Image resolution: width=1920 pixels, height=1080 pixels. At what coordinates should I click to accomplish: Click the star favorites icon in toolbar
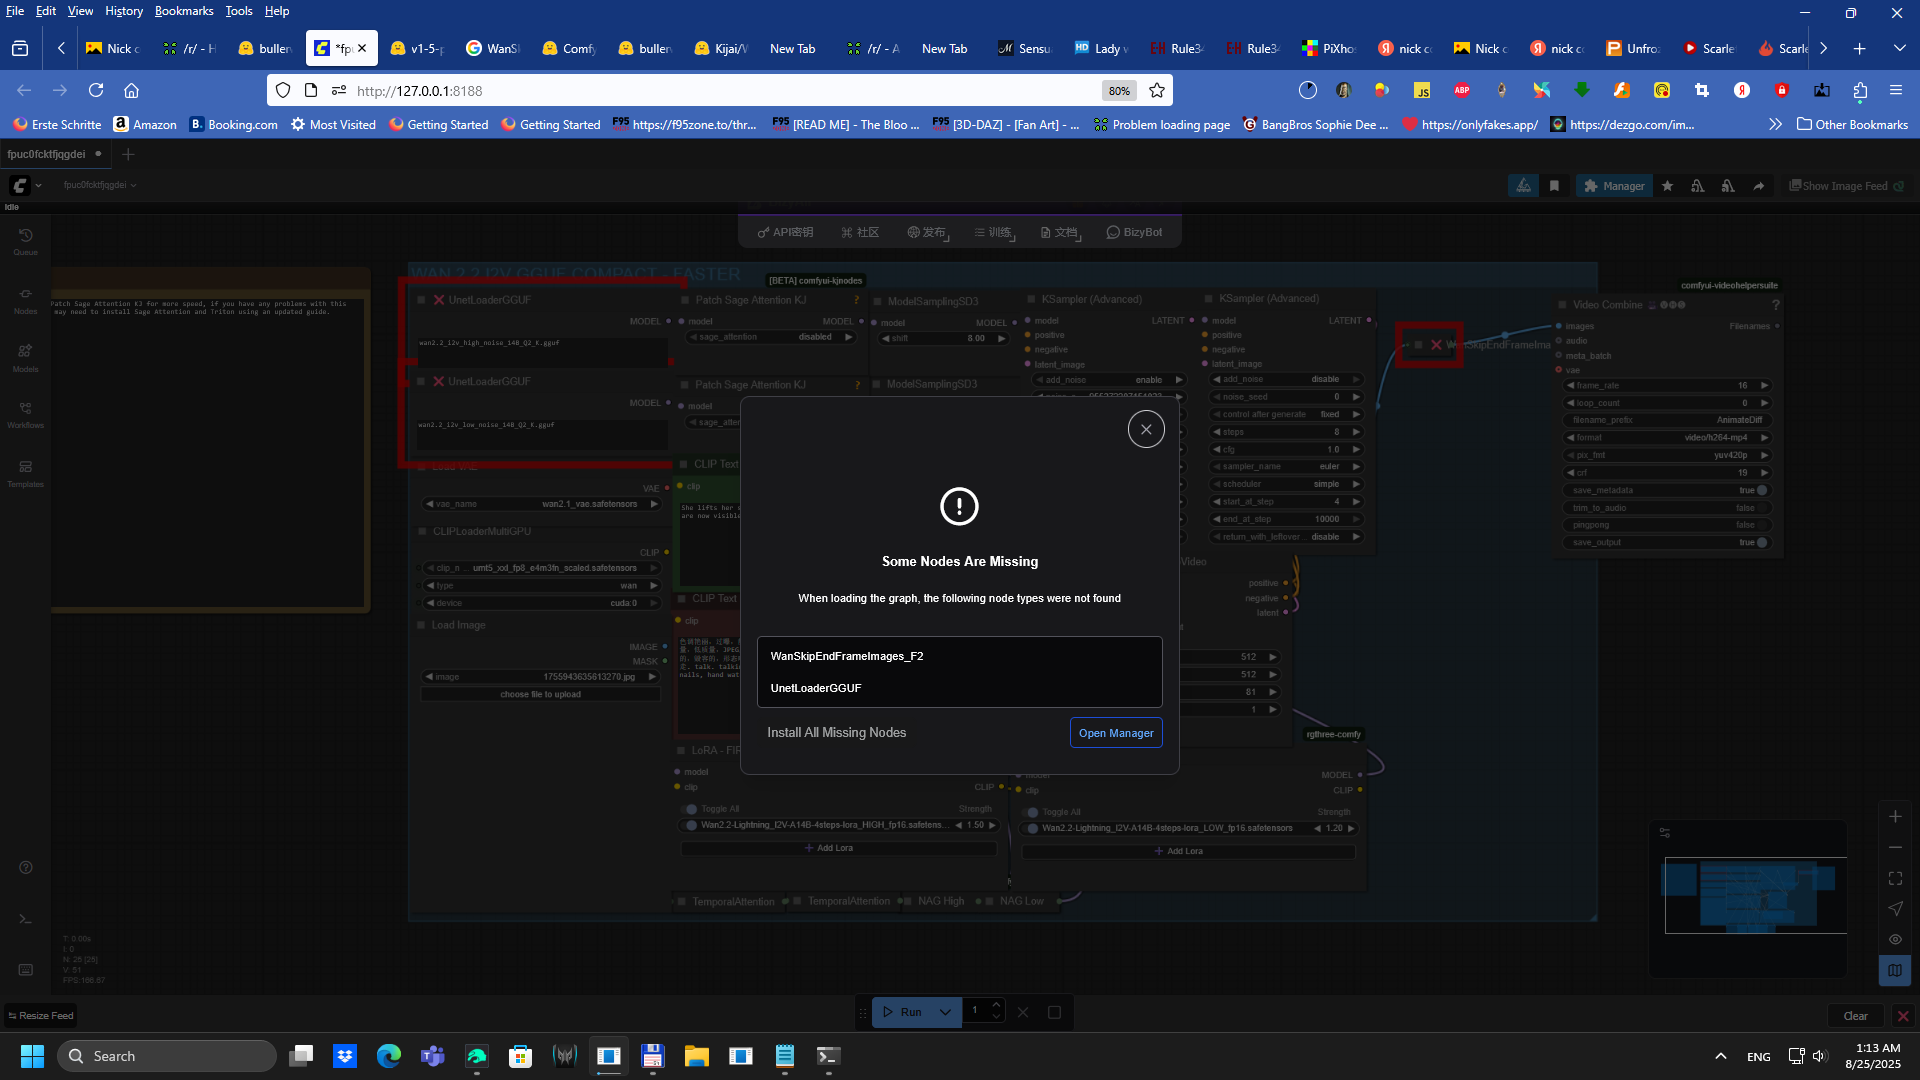1667,186
